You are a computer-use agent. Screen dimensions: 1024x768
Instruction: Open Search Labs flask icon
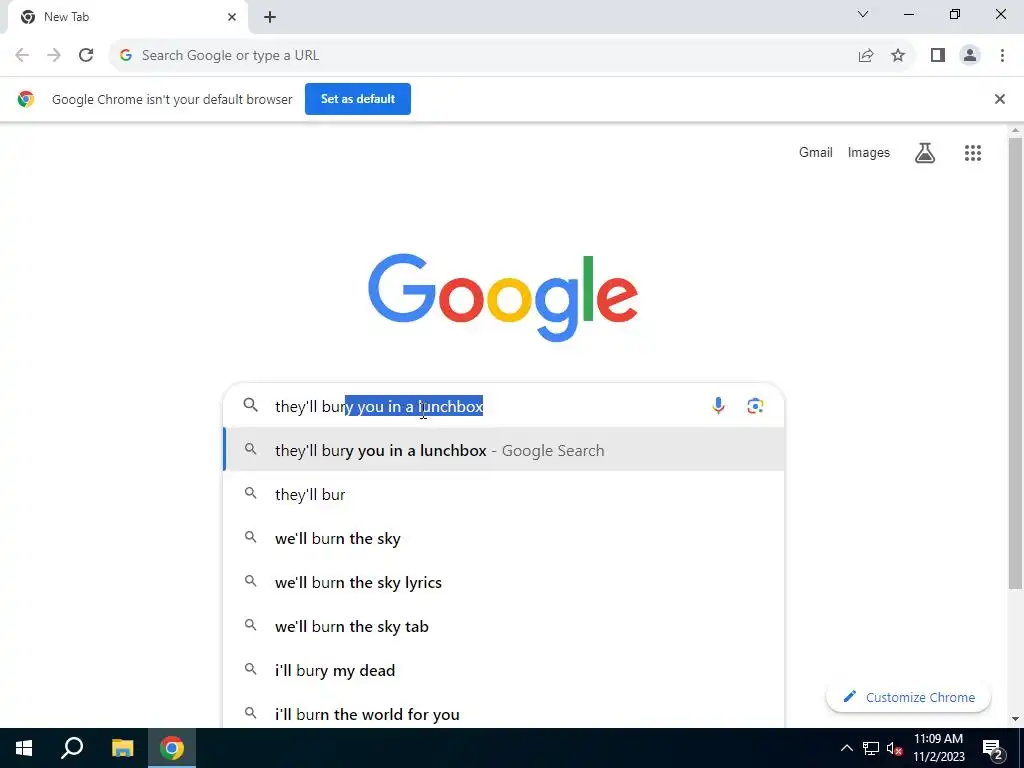(925, 153)
